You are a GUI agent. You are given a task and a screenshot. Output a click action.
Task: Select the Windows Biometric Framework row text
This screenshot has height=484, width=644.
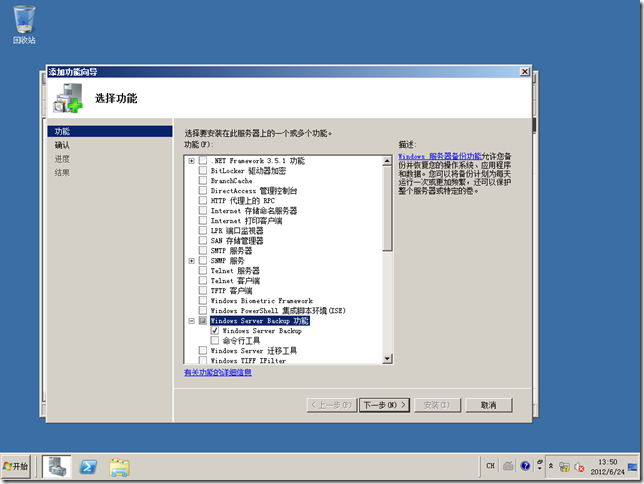262,301
